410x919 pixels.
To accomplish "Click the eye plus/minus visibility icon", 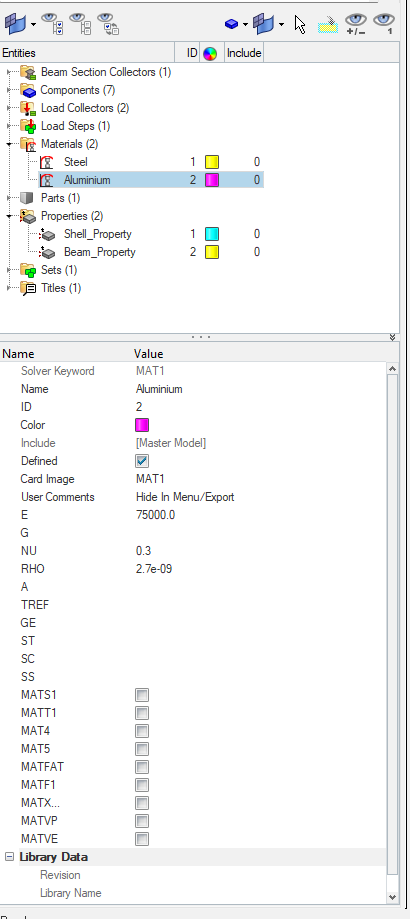I will click(x=356, y=25).
